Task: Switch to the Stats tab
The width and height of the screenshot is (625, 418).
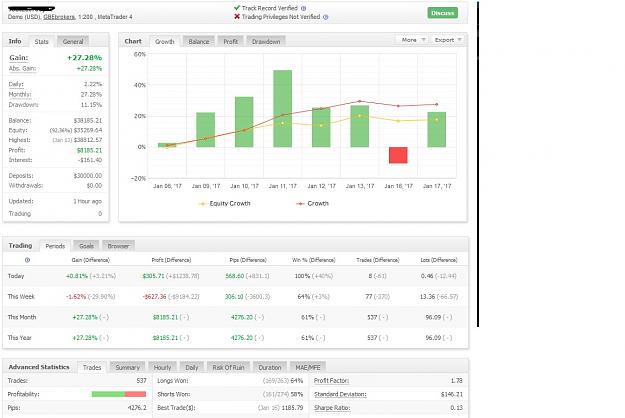Action: pos(41,41)
